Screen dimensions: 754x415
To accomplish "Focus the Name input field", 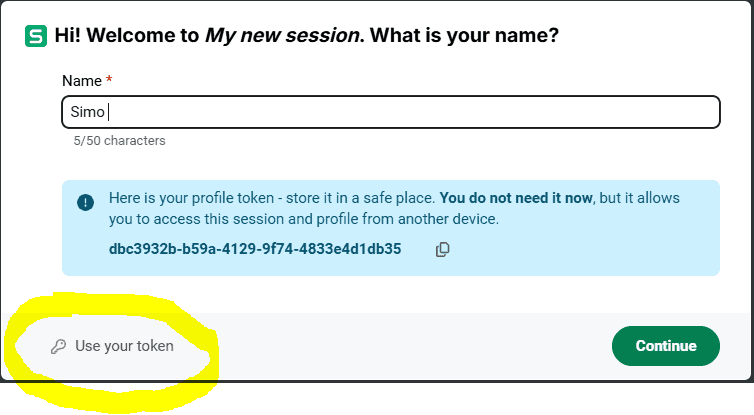I will [390, 112].
